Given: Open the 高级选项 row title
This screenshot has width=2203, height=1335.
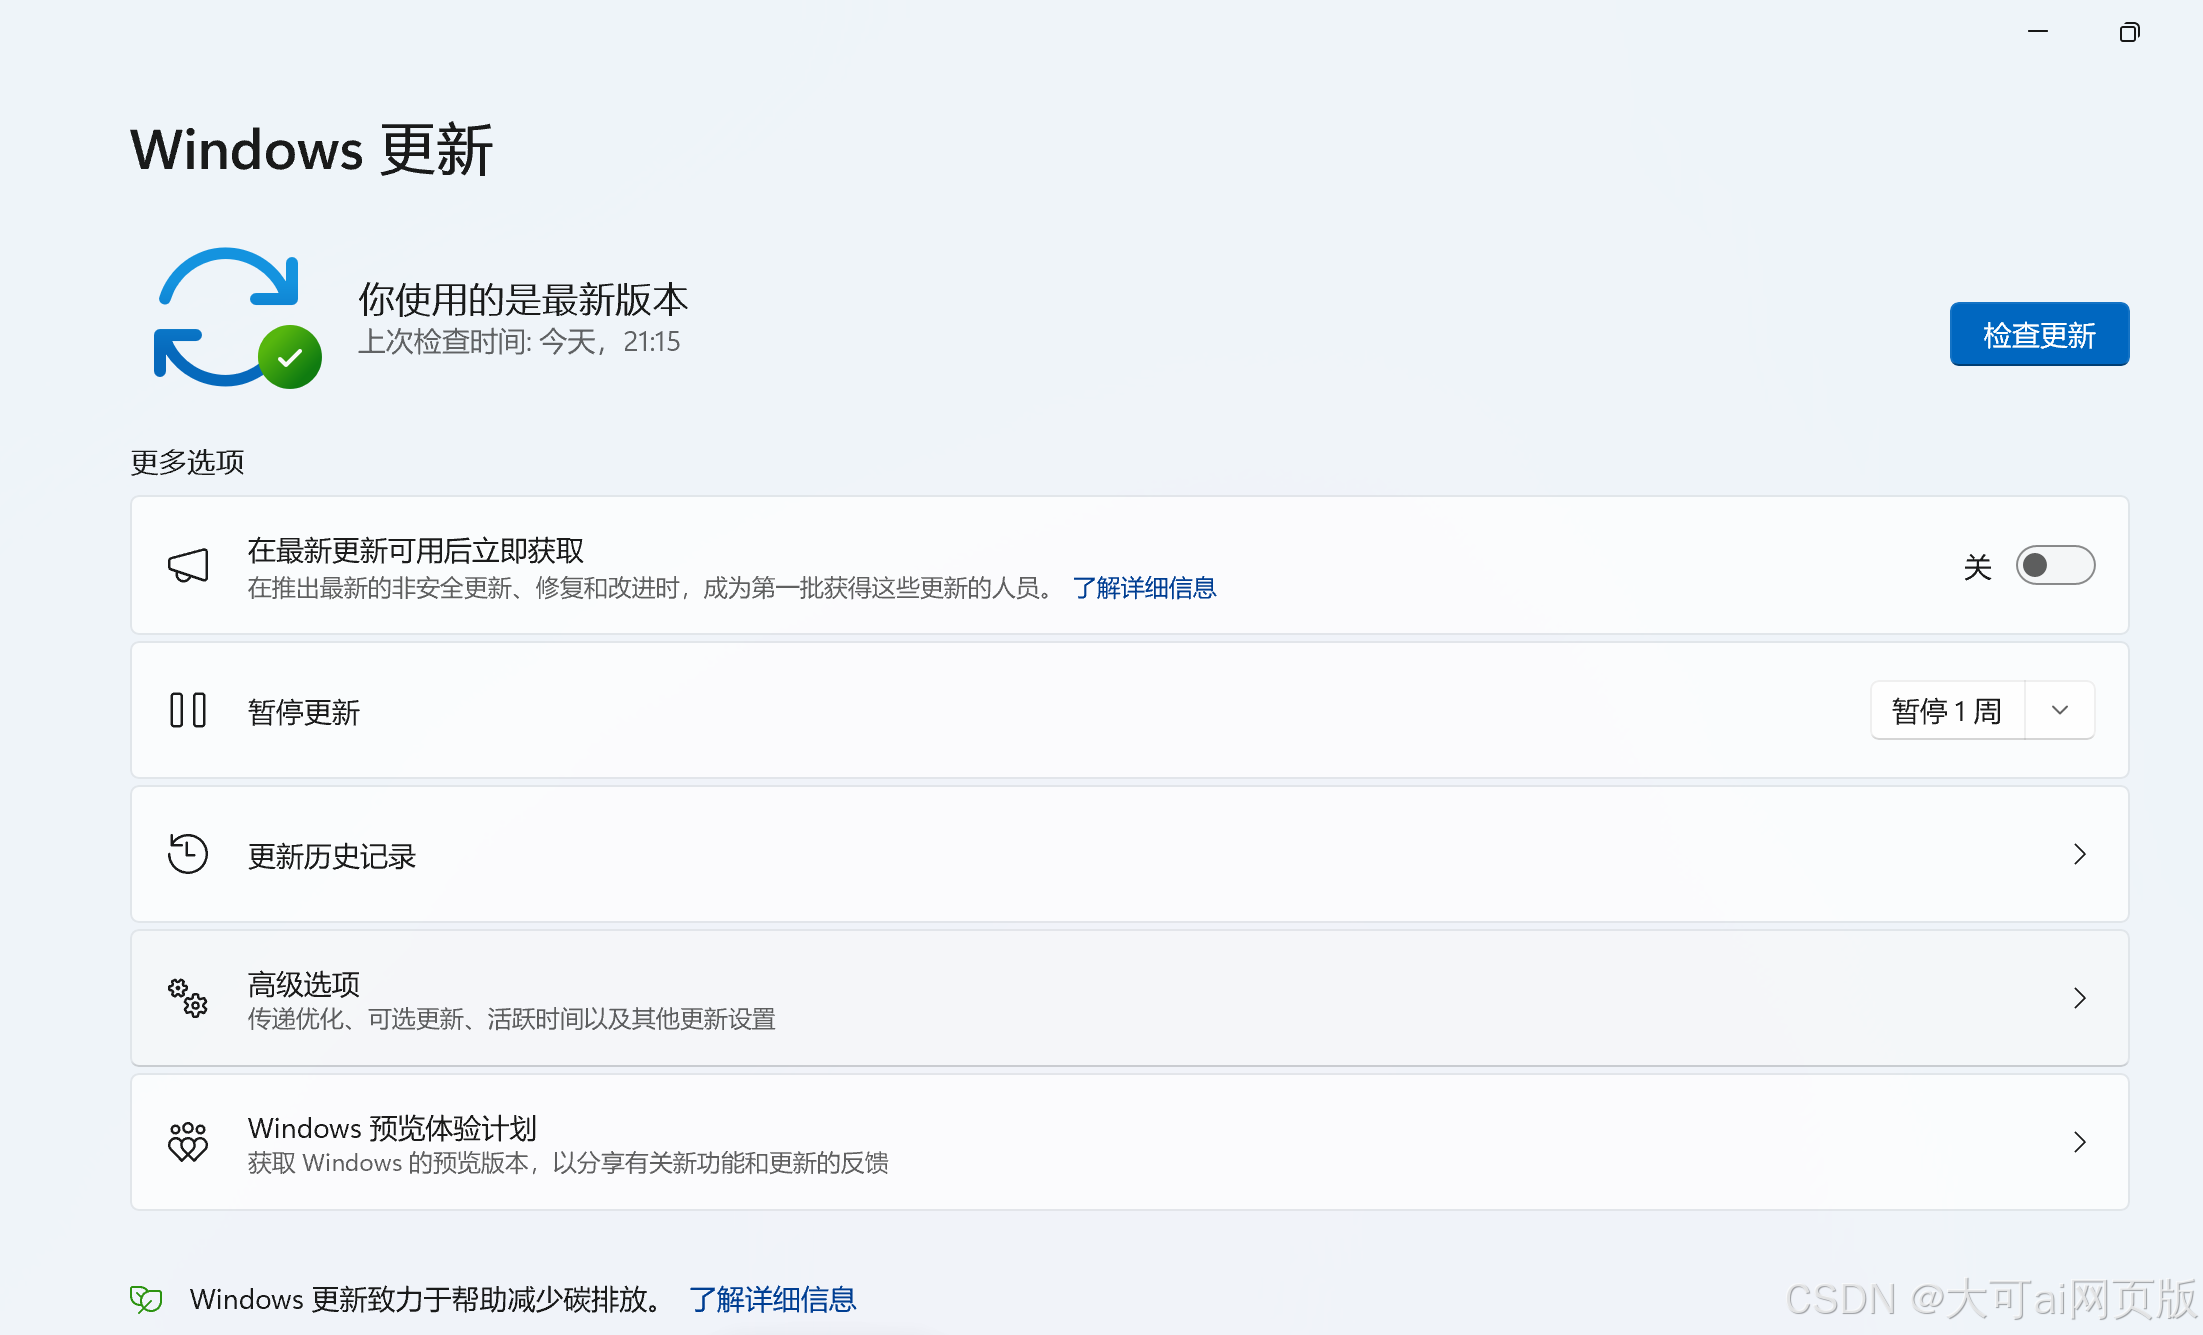Looking at the screenshot, I should (x=304, y=984).
